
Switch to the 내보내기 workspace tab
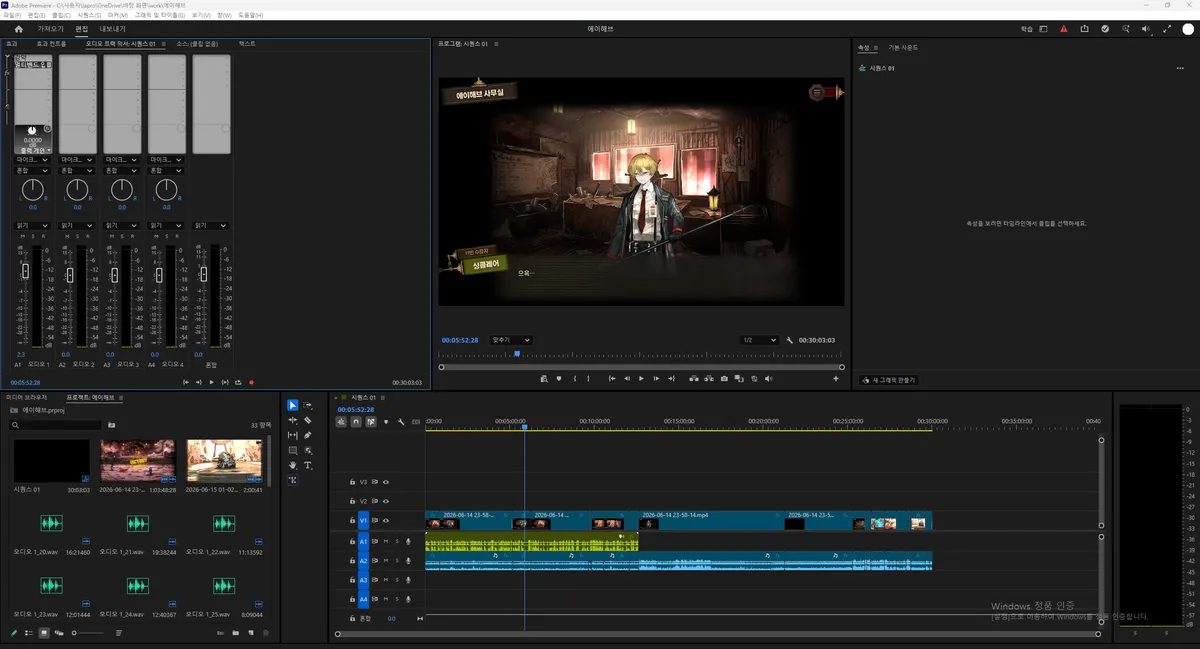(x=113, y=29)
